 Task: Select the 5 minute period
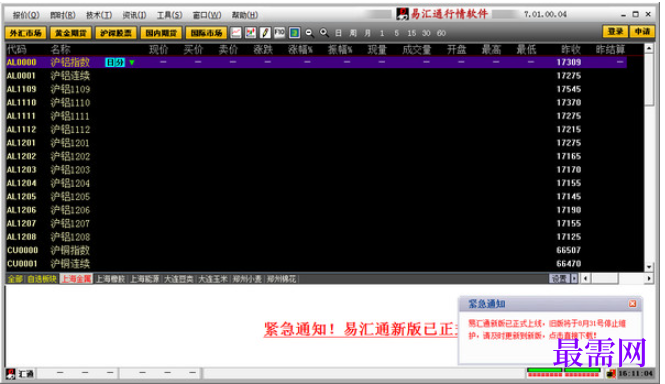(x=396, y=33)
